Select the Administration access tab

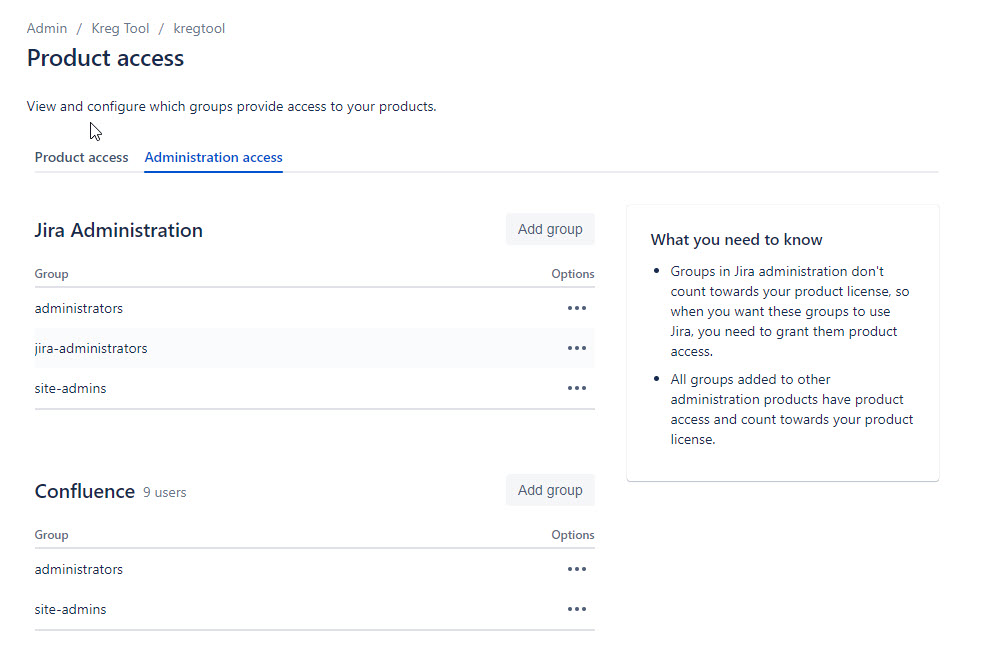pos(213,157)
